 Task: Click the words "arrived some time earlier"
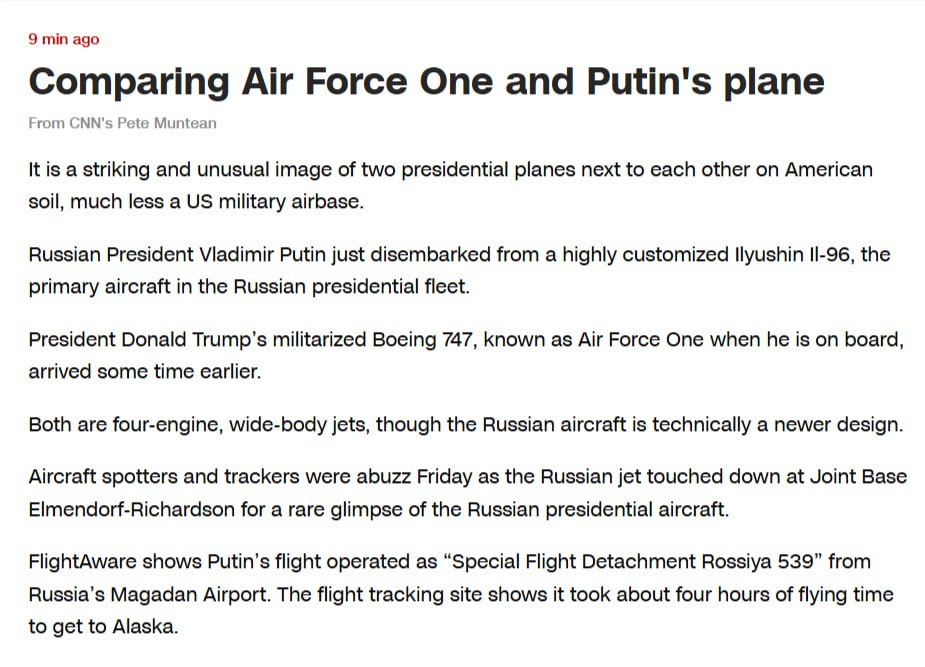tap(143, 372)
